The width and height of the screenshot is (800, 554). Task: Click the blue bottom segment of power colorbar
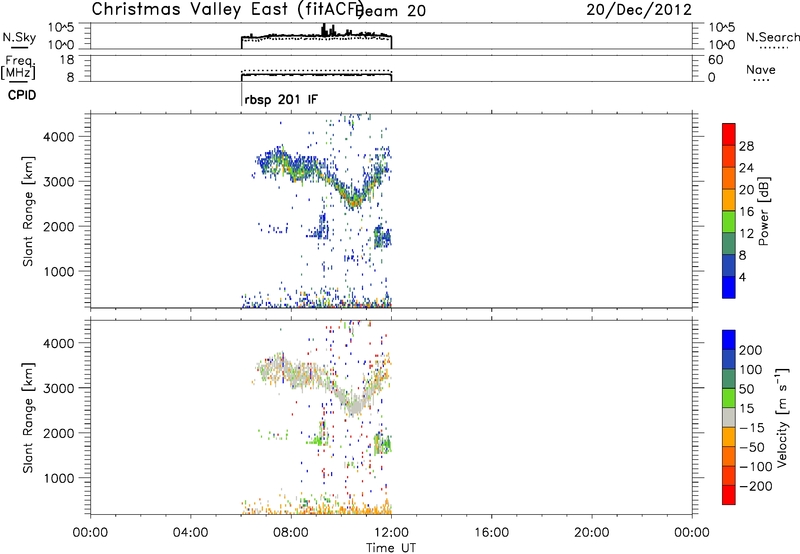[729, 287]
